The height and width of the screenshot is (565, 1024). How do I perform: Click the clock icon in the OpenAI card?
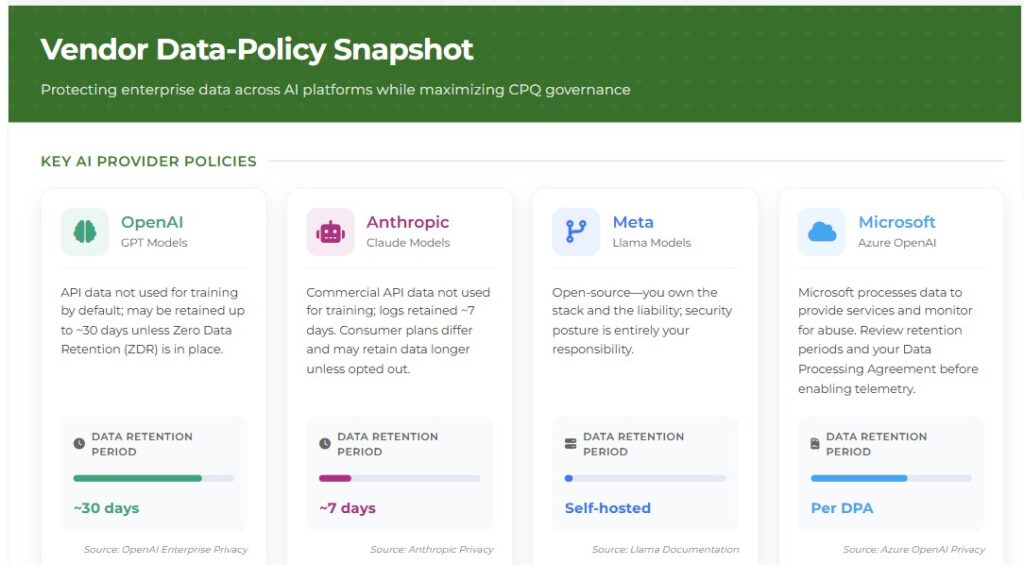tap(79, 443)
